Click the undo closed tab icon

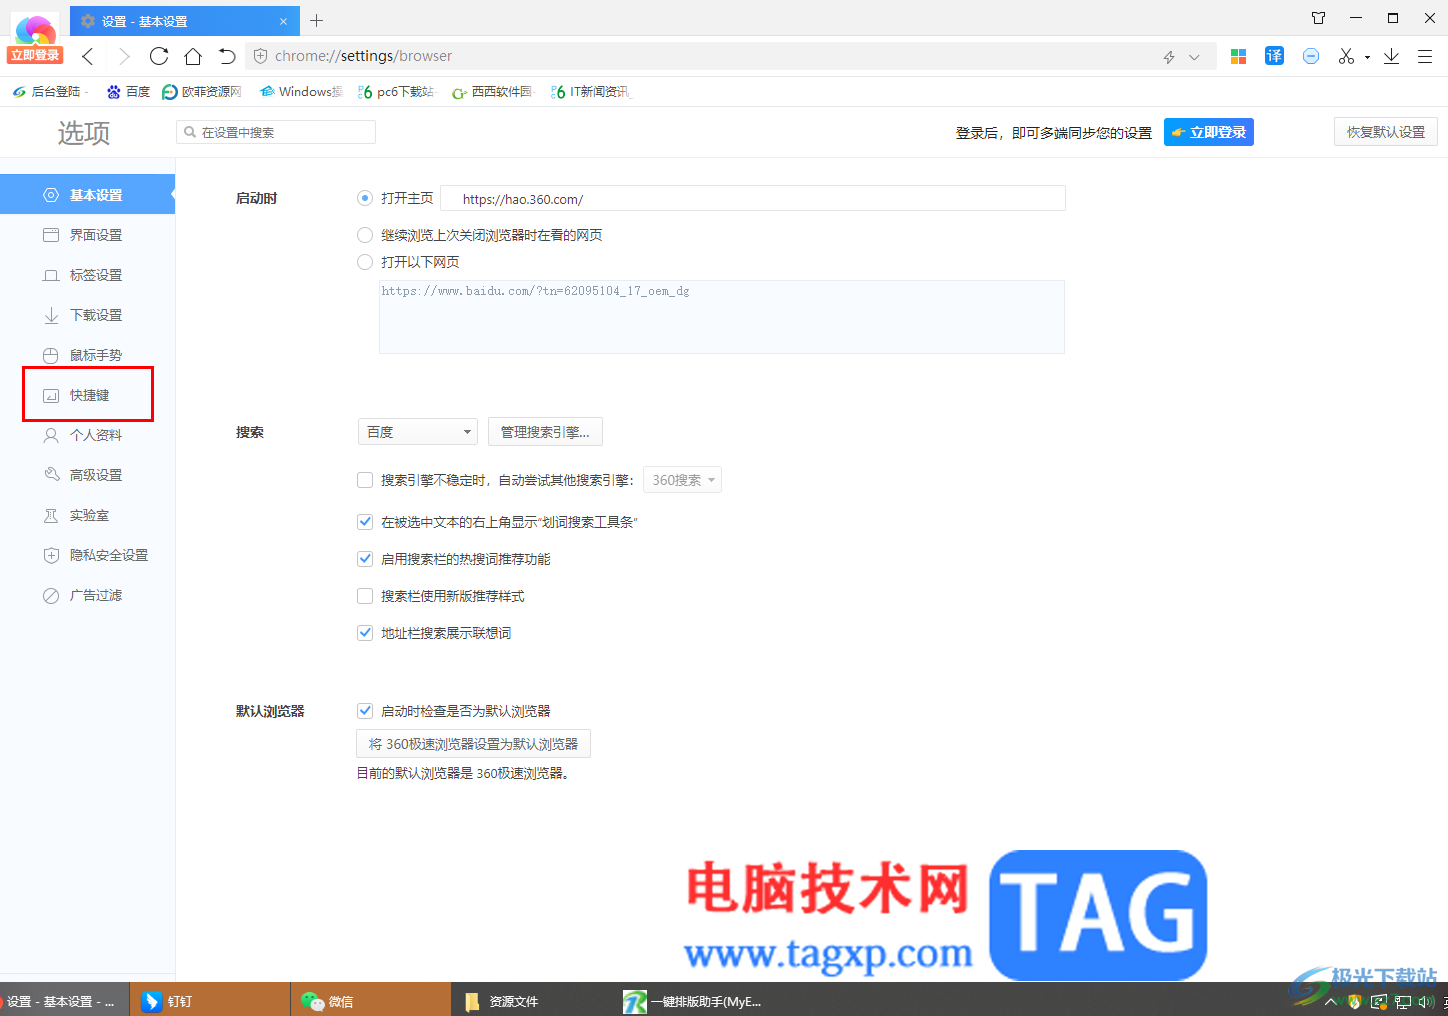click(x=227, y=56)
